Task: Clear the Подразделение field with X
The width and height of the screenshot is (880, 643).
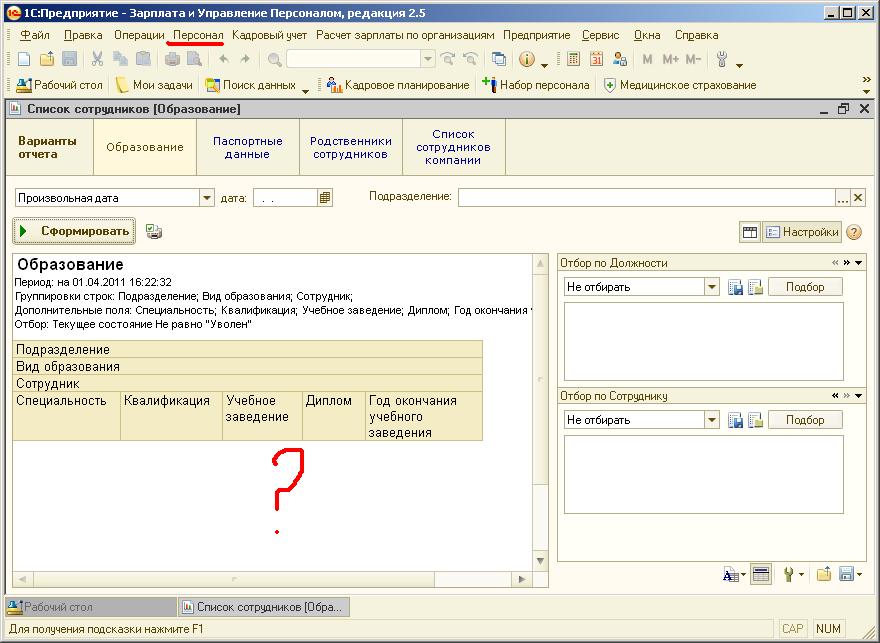Action: [858, 198]
